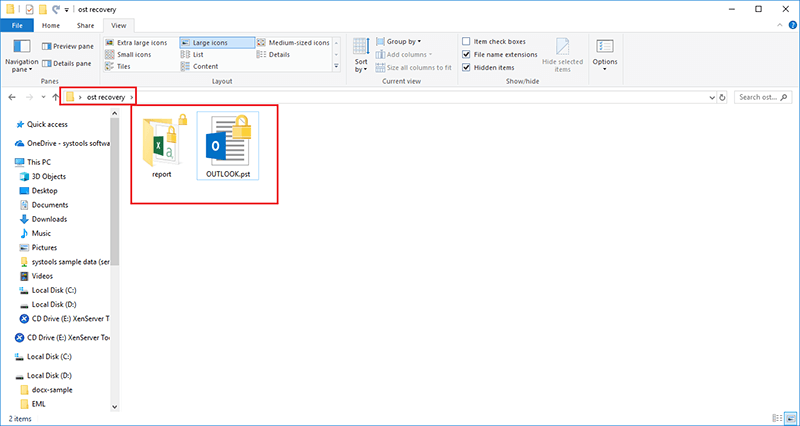This screenshot has width=800, height=426.
Task: Open Music in navigation pane
Action: pos(35,233)
